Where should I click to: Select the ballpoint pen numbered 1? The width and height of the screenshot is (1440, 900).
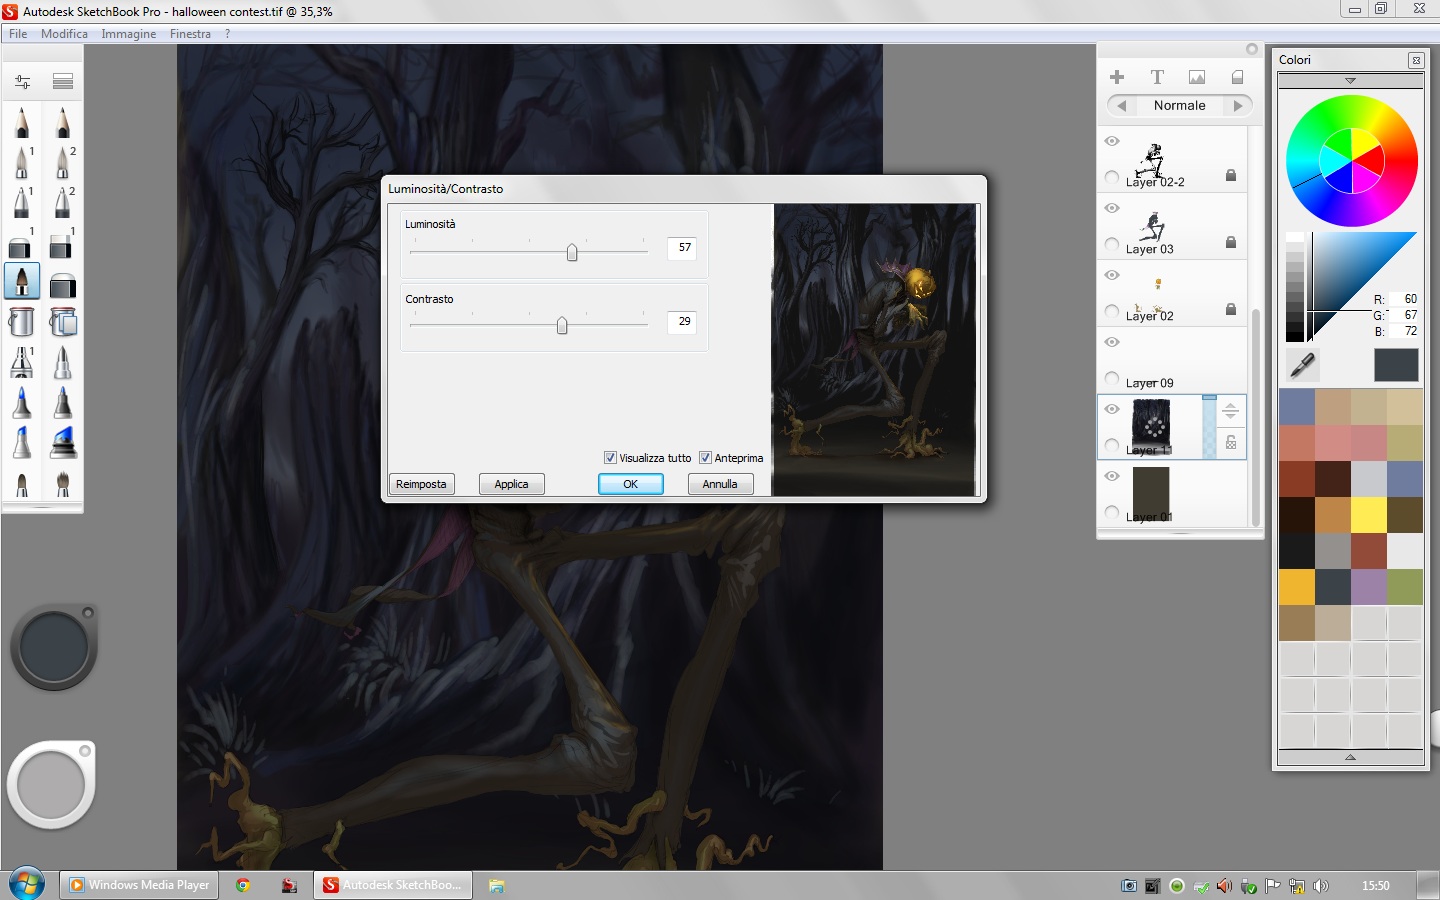[x=22, y=202]
